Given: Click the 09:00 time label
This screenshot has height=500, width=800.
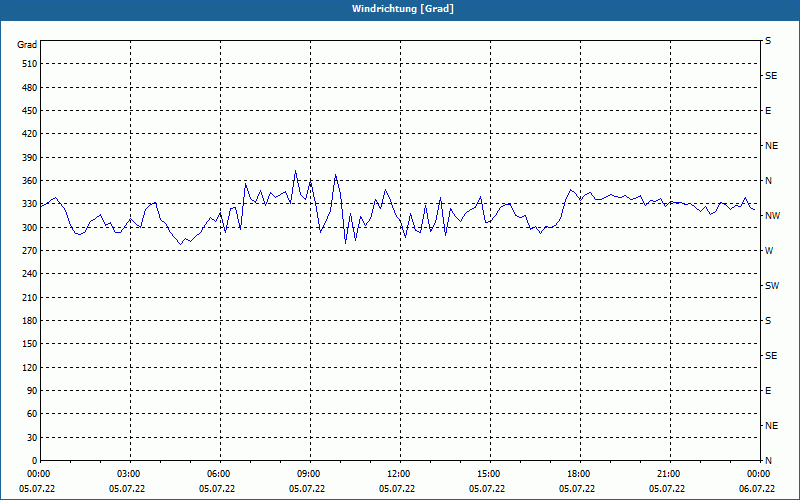Looking at the screenshot, I should point(309,474).
